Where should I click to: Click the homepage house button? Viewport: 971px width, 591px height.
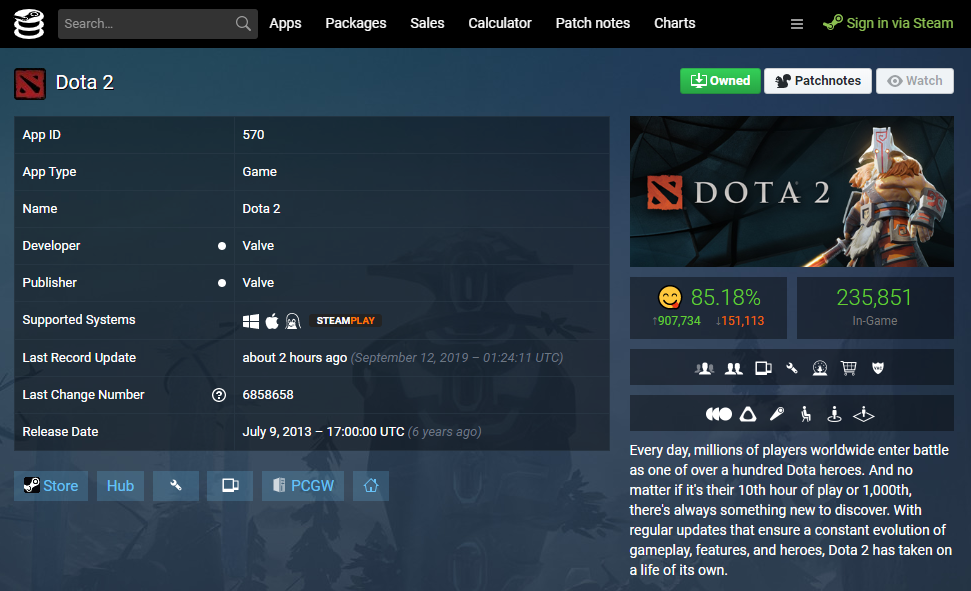(371, 486)
